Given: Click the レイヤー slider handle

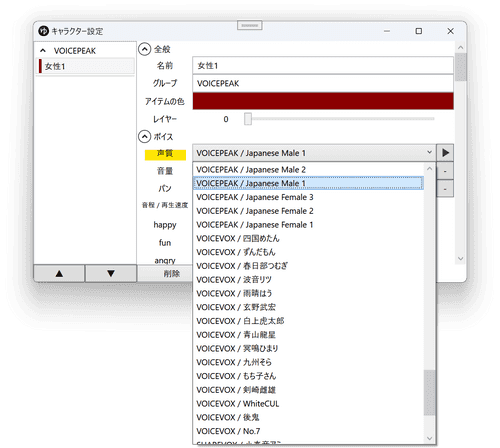Looking at the screenshot, I should click(248, 119).
